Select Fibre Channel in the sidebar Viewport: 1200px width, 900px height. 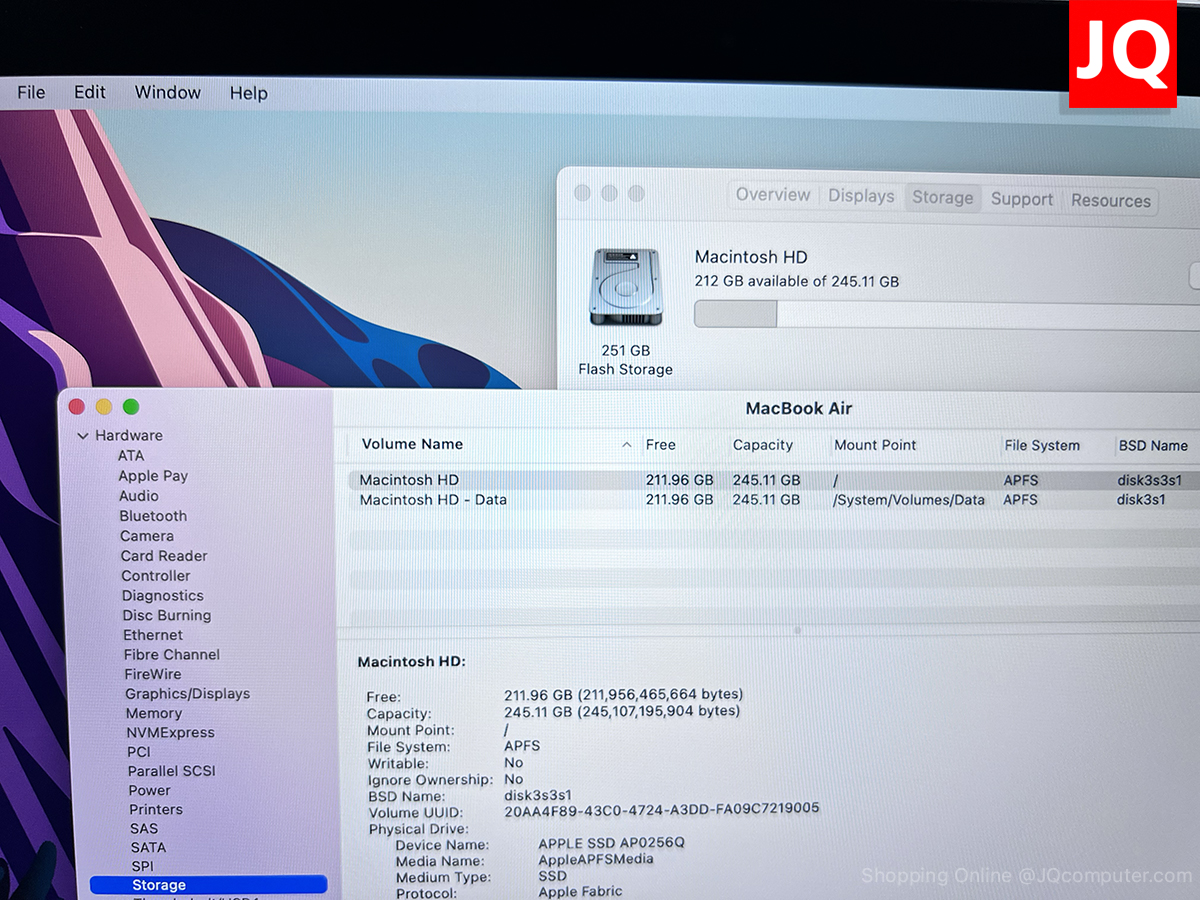tap(172, 655)
